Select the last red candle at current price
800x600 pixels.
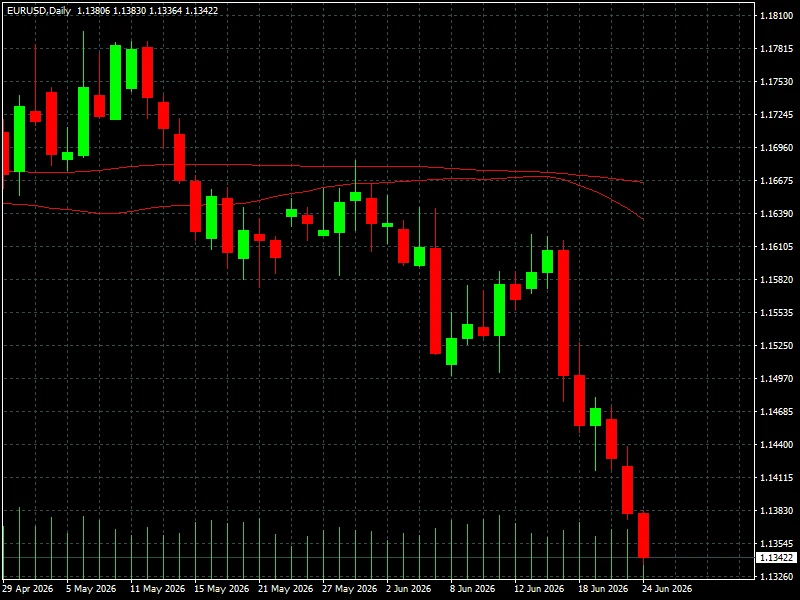tap(643, 535)
